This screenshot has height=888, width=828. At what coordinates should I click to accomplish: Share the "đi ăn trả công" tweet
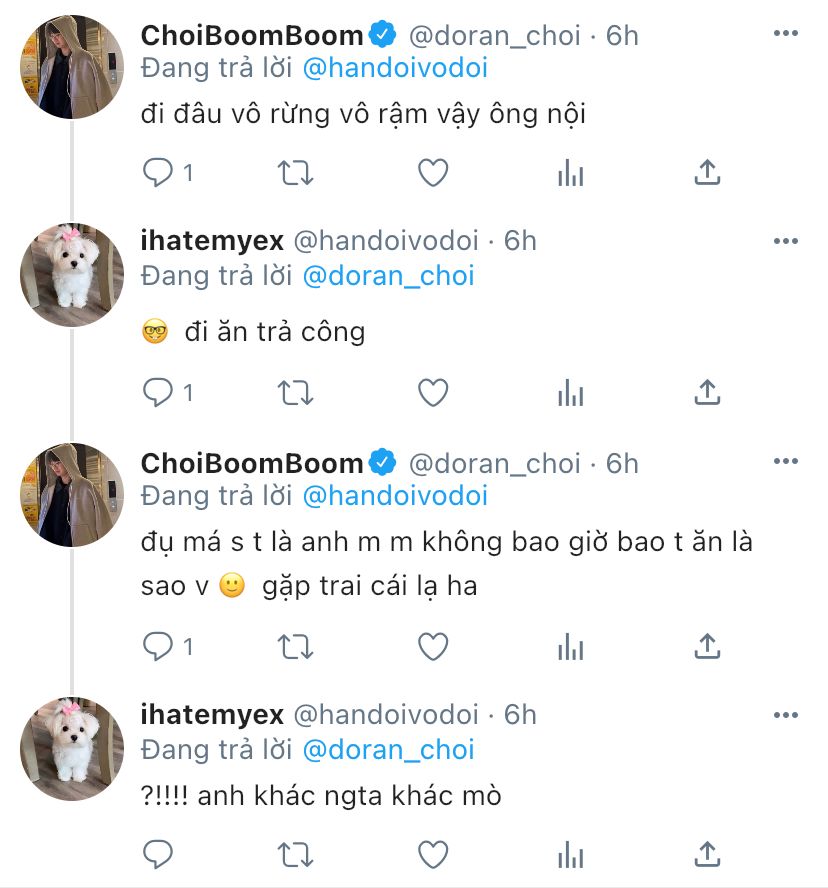(707, 393)
